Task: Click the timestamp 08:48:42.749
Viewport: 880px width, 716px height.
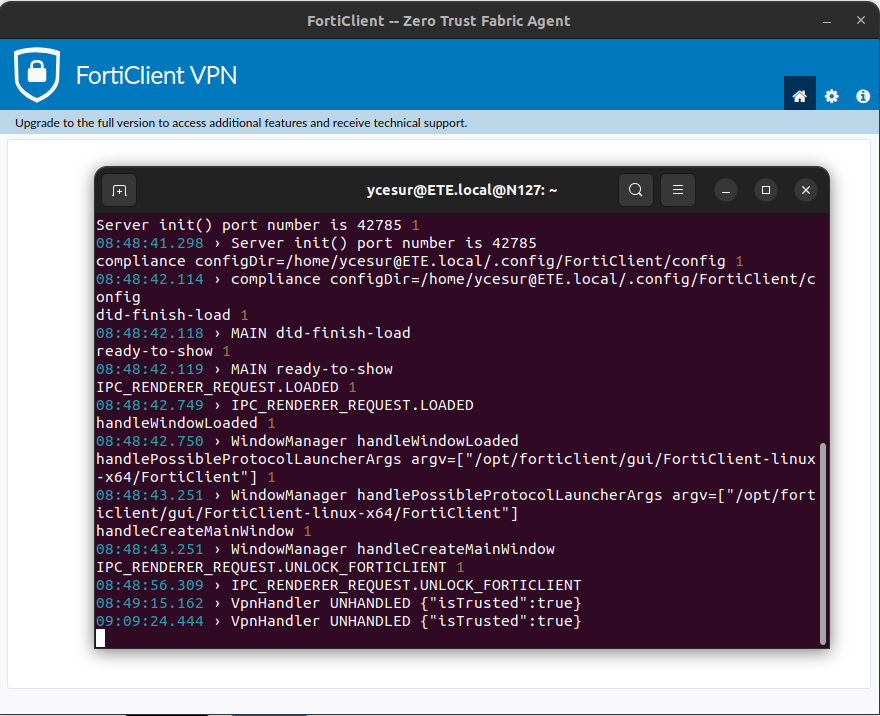Action: 150,405
